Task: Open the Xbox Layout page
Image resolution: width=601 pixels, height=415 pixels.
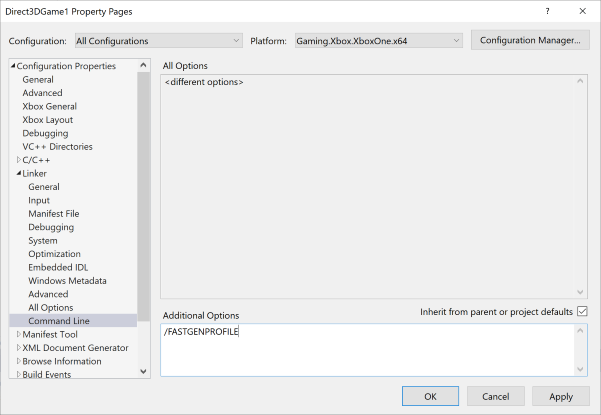Action: point(48,120)
